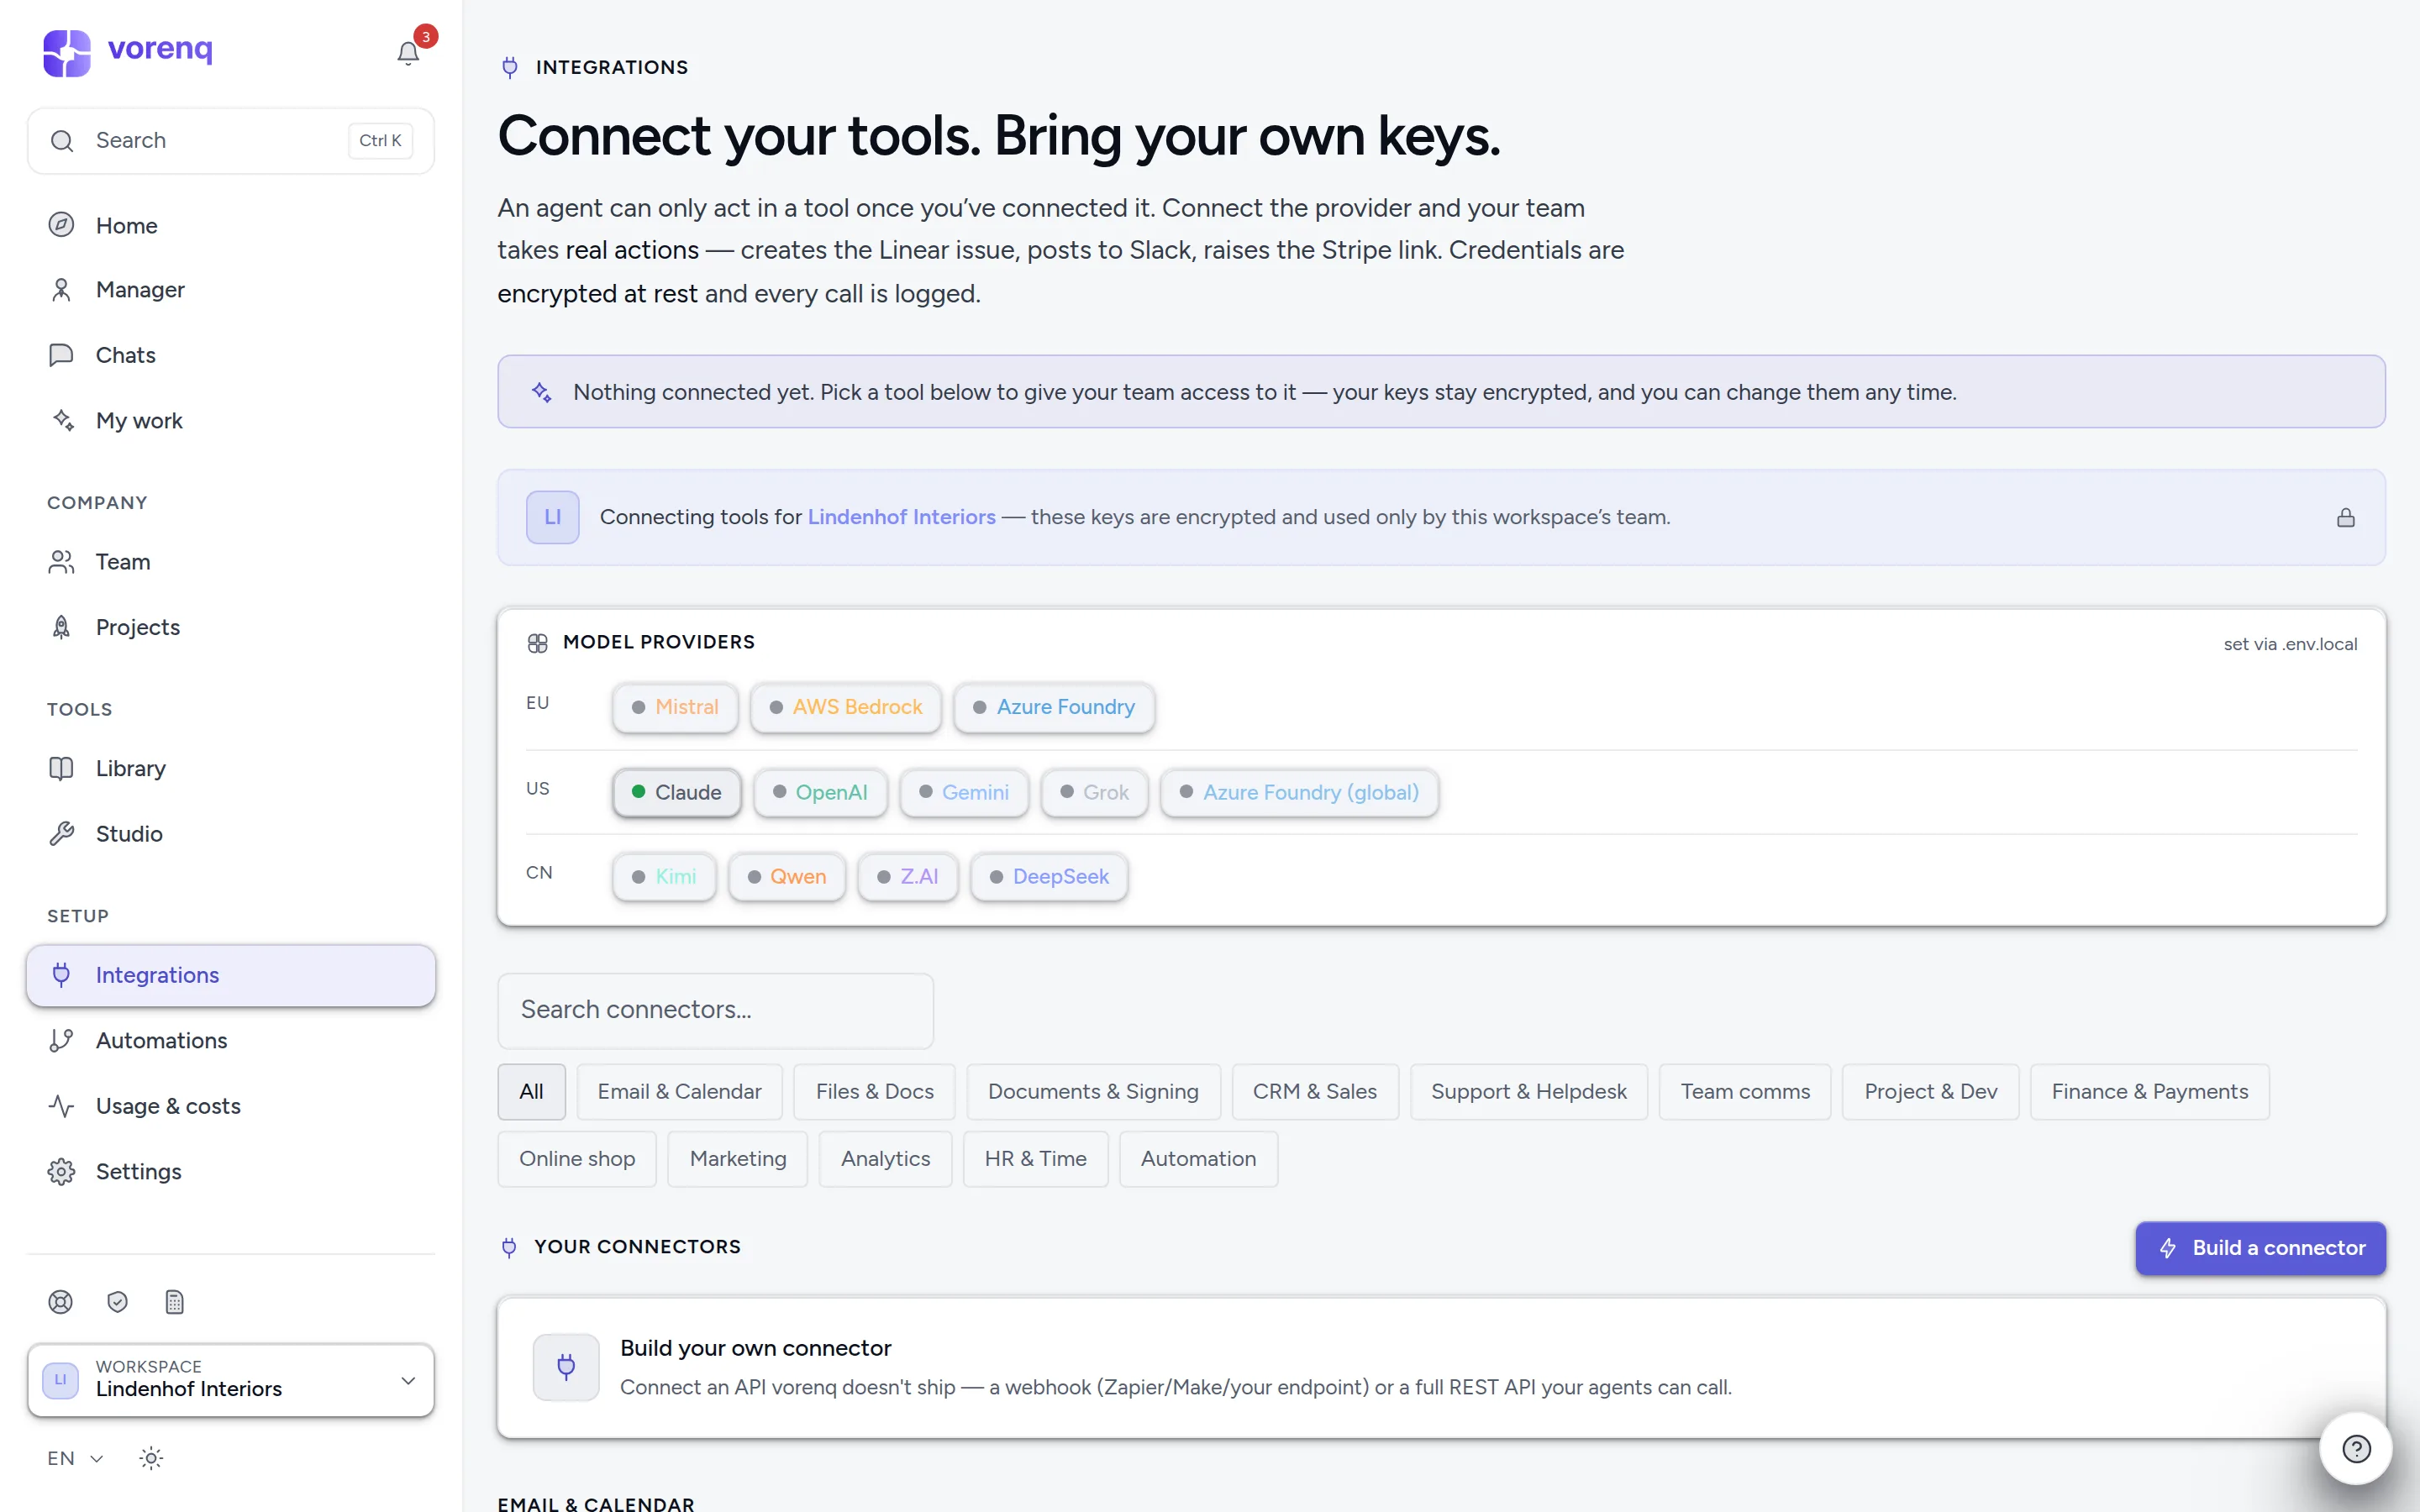The width and height of the screenshot is (2420, 1512).
Task: Click the sparkle icon in the info notice
Action: [x=542, y=392]
